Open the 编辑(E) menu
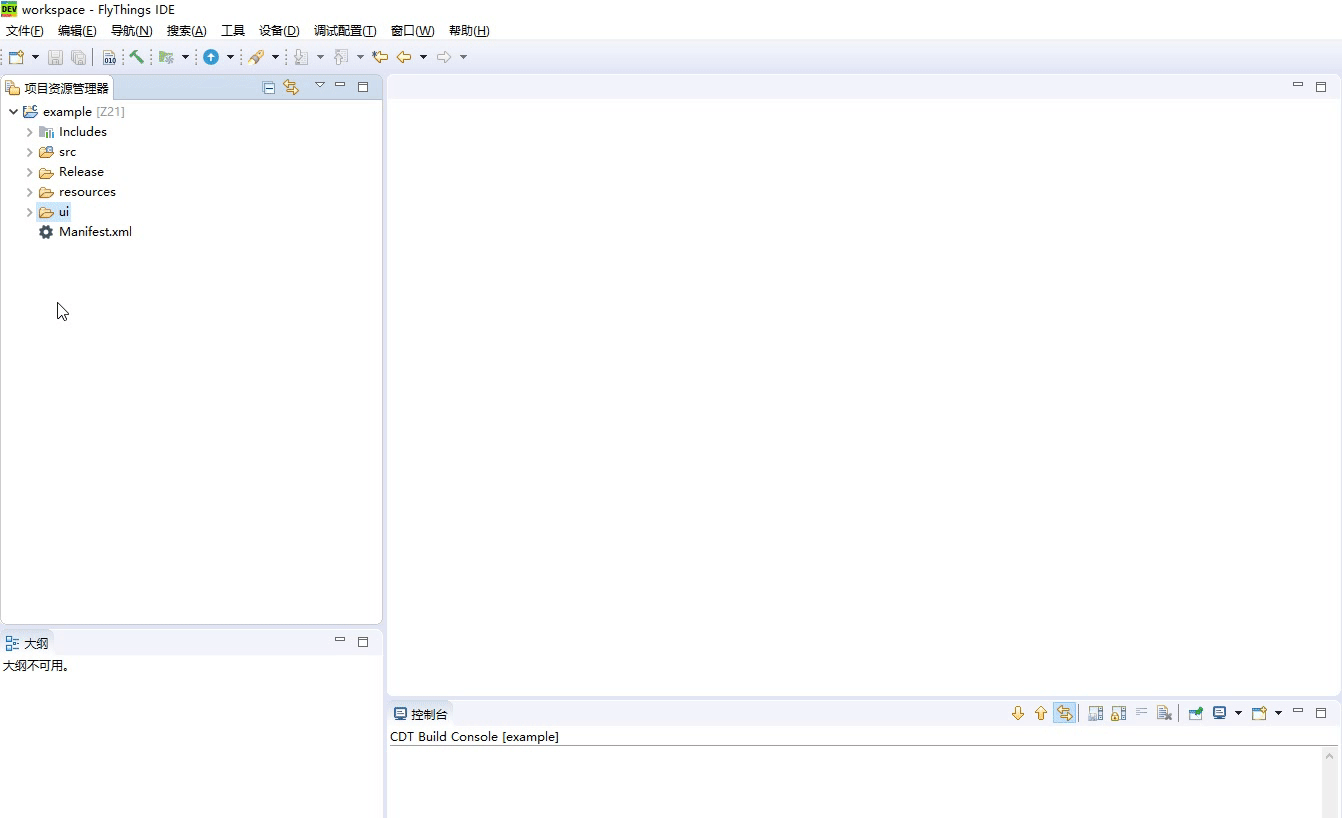This screenshot has width=1342, height=818. tap(77, 31)
